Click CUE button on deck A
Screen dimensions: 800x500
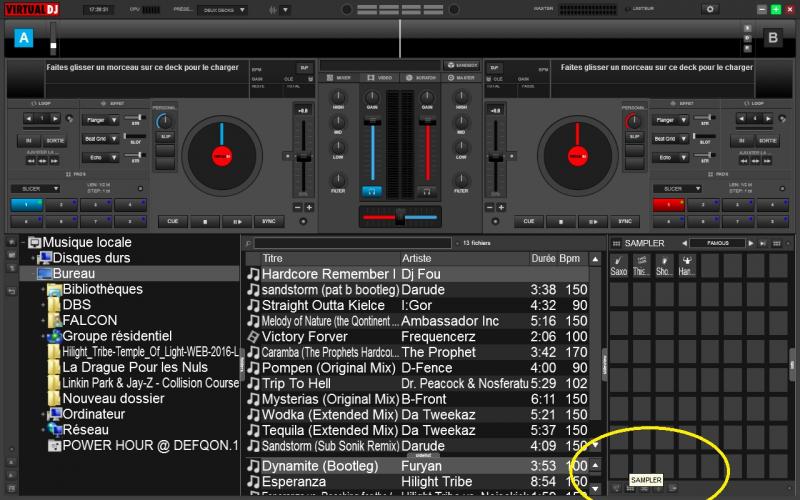point(172,221)
